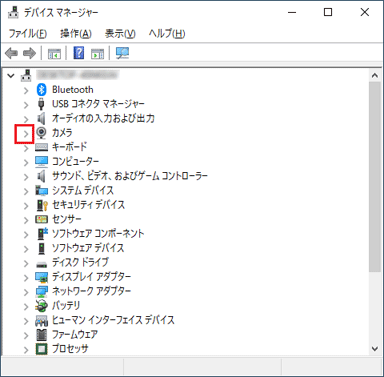Click the ファームウェア icon
Viewport: 384px width, 377px height.
pyautogui.click(x=41, y=335)
